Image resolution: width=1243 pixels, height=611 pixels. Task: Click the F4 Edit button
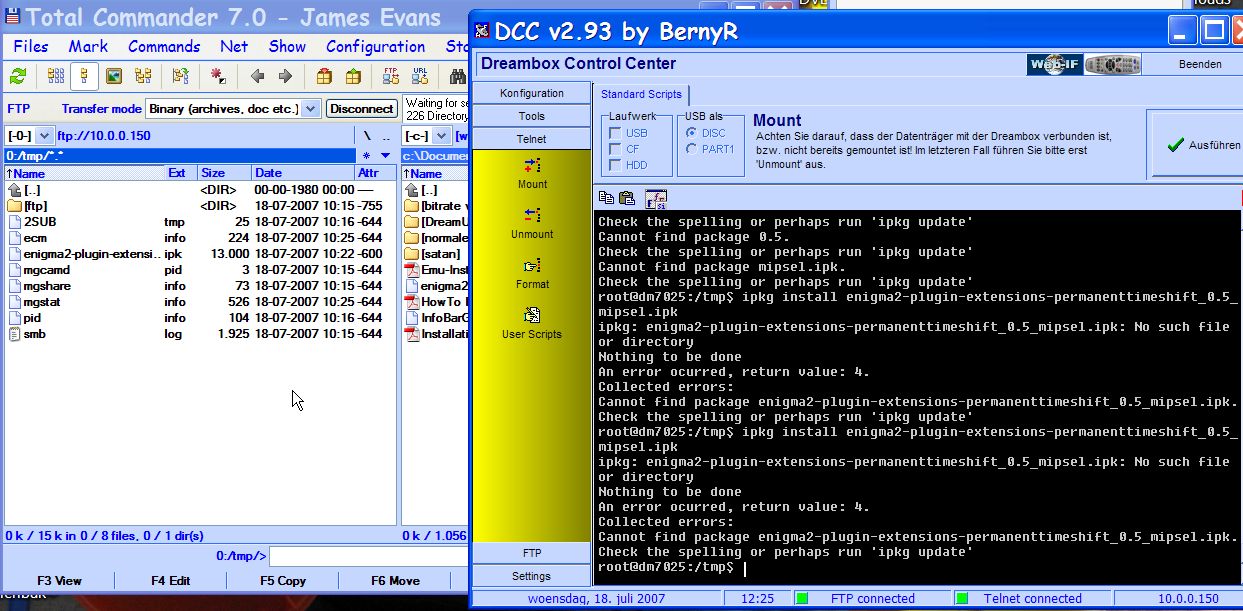[x=171, y=581]
